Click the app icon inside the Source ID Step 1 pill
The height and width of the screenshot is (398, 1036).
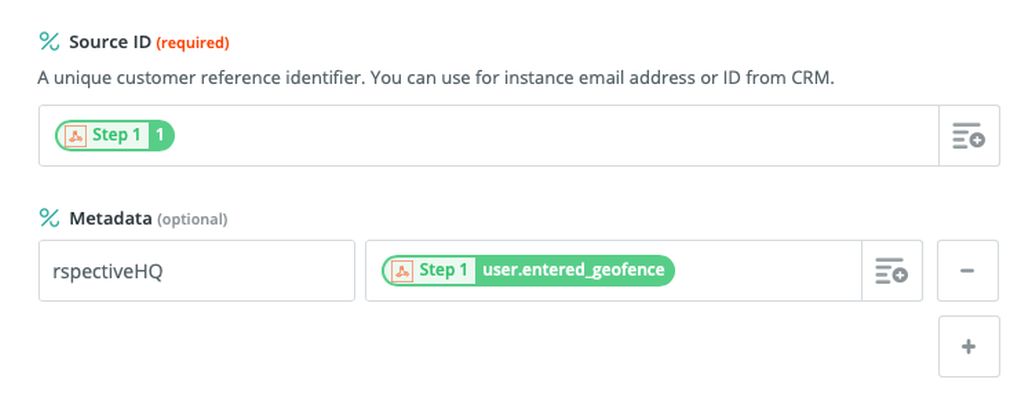click(76, 136)
